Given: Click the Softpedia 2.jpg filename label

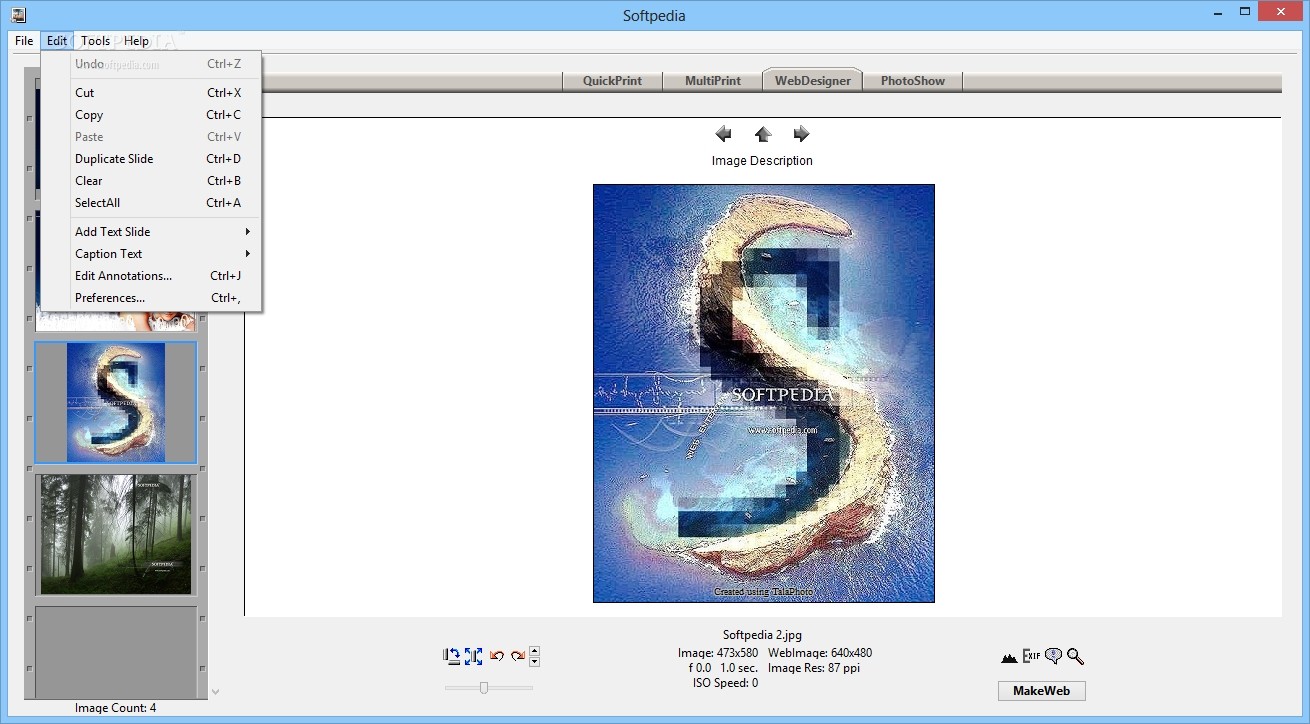Looking at the screenshot, I should (762, 635).
